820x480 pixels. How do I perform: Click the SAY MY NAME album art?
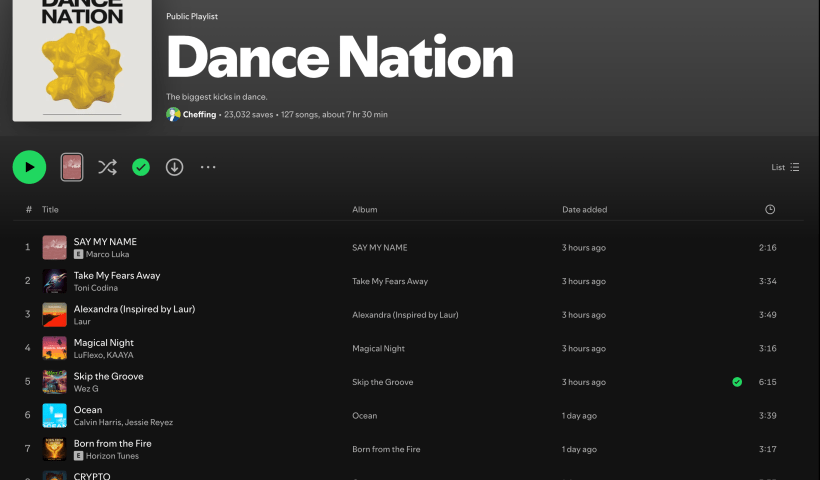55,247
